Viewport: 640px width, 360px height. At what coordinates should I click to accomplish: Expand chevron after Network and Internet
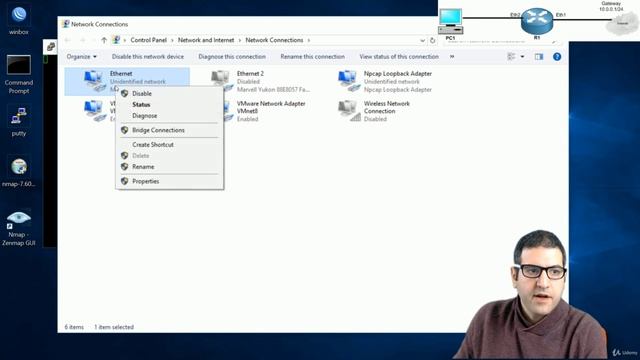click(240, 40)
